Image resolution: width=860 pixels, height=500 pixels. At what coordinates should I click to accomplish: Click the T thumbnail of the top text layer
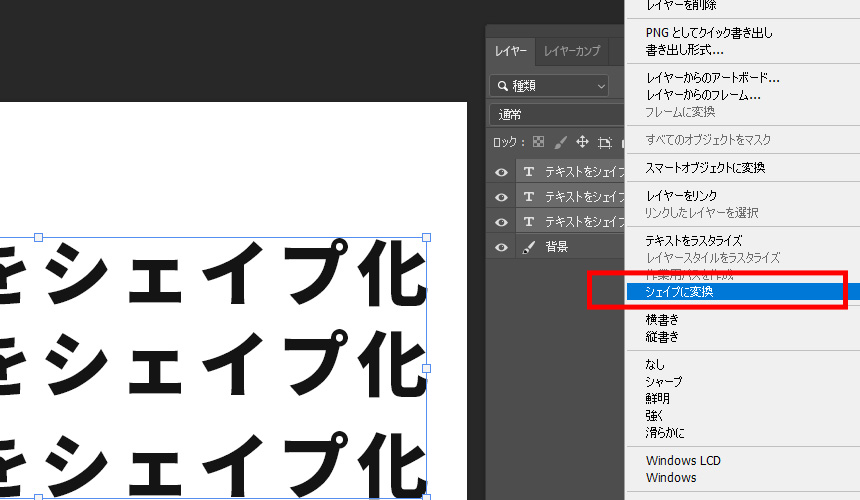point(529,172)
